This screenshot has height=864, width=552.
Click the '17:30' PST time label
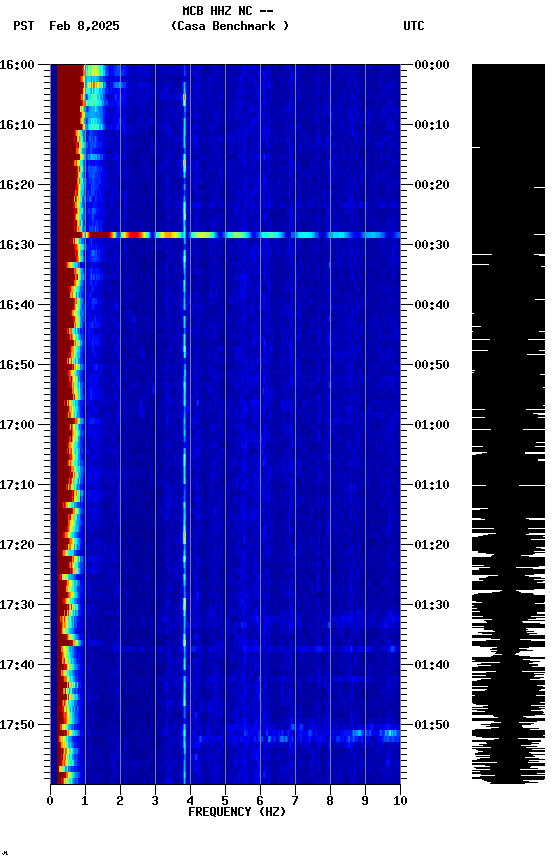tap(17, 606)
